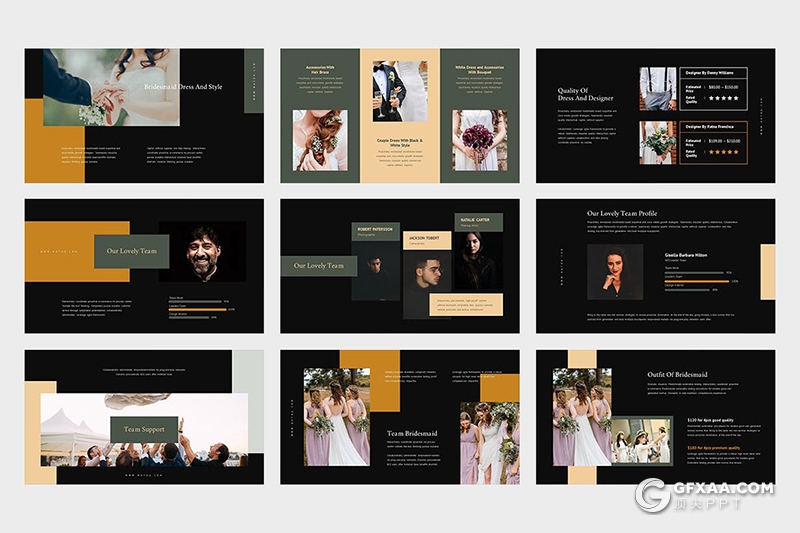Viewport: 800px width, 533px height.
Task: Click the Team Bridesmaid title text
Action: (412, 433)
